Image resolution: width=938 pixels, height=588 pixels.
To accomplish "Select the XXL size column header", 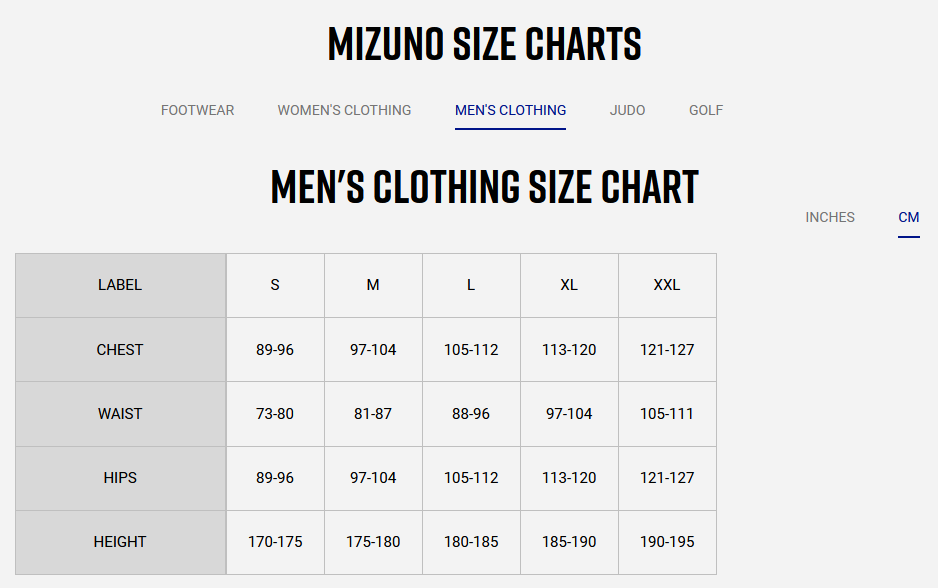I will (x=667, y=285).
